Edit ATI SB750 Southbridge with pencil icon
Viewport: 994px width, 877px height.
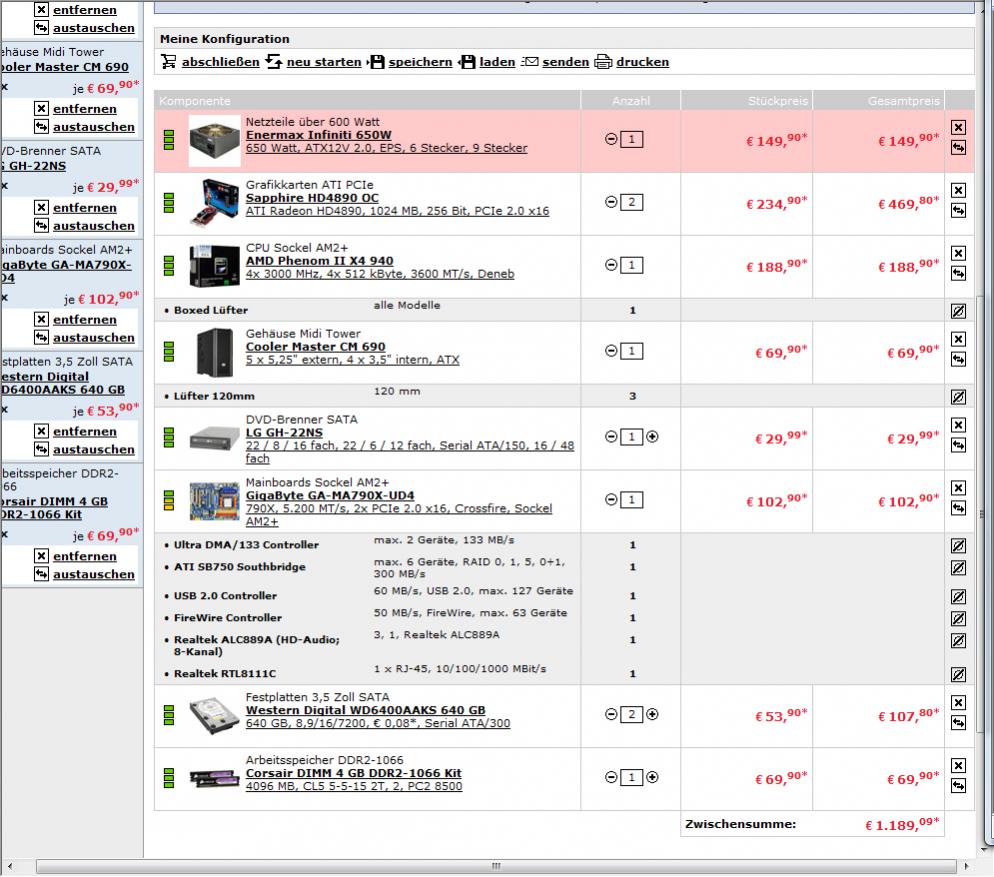958,568
